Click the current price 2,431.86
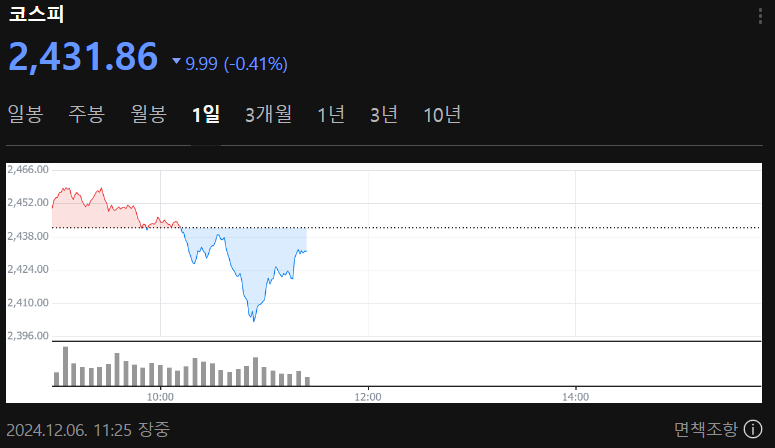This screenshot has height=448, width=775. click(83, 57)
